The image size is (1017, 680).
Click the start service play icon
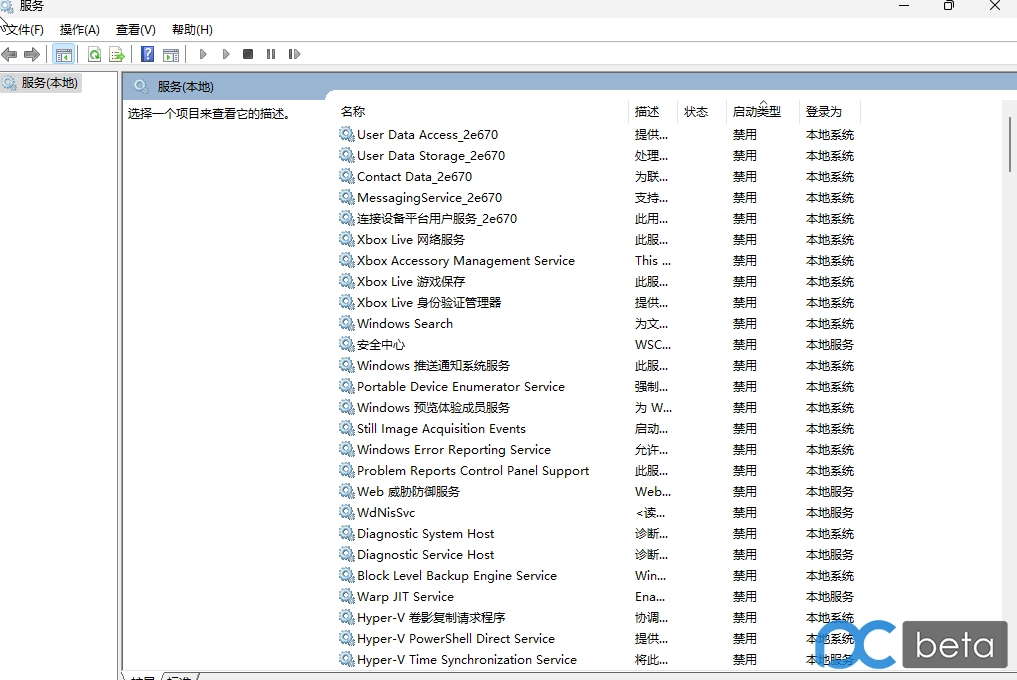[x=203, y=54]
